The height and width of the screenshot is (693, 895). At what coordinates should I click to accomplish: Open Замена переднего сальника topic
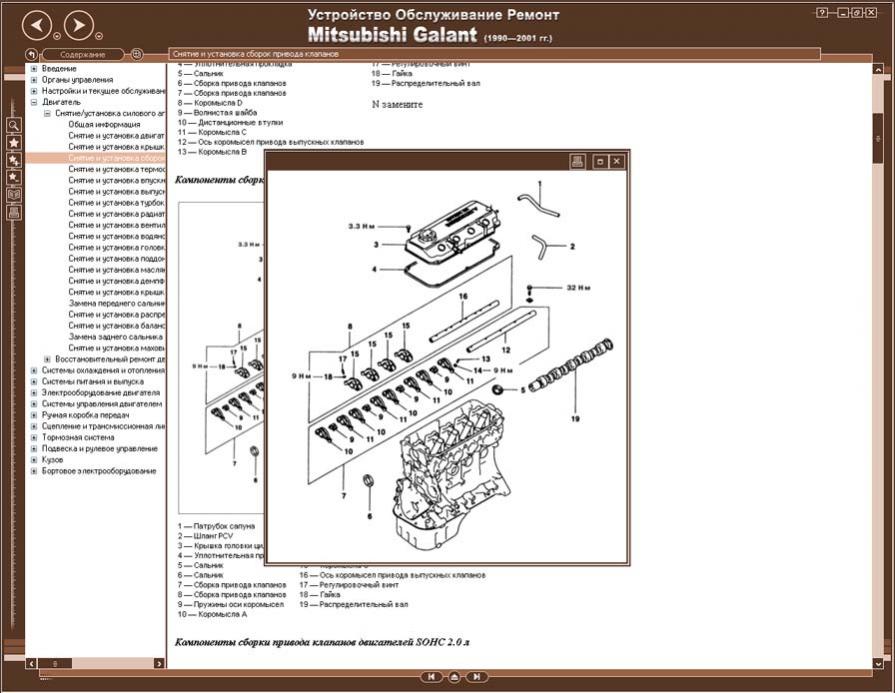116,303
